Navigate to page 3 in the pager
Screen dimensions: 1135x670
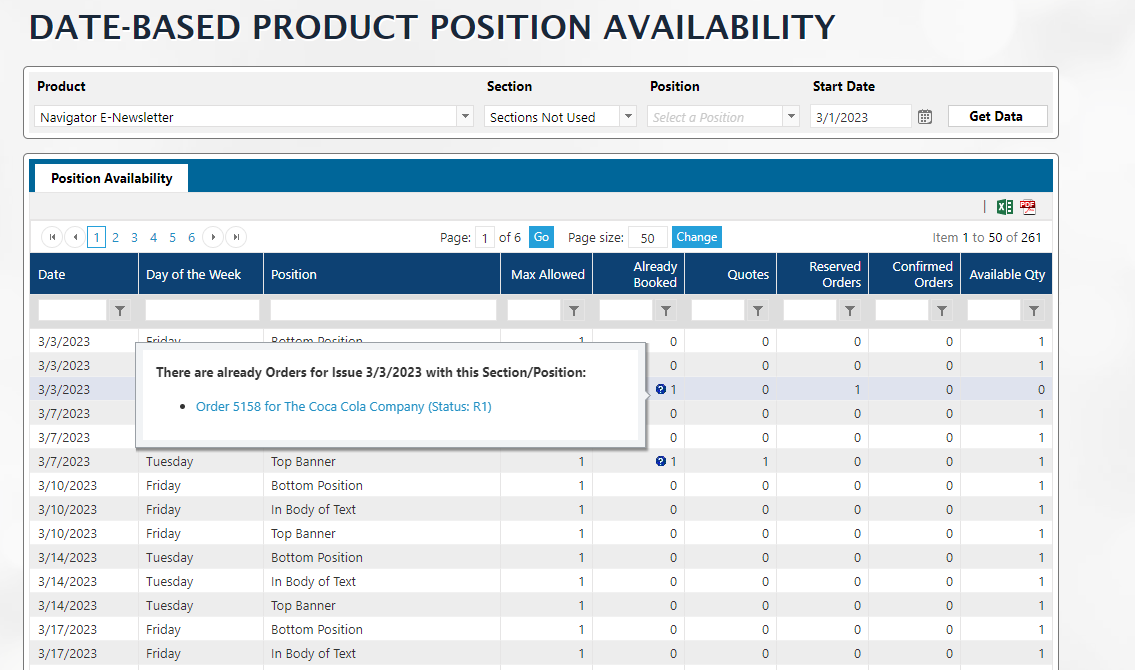coord(134,237)
